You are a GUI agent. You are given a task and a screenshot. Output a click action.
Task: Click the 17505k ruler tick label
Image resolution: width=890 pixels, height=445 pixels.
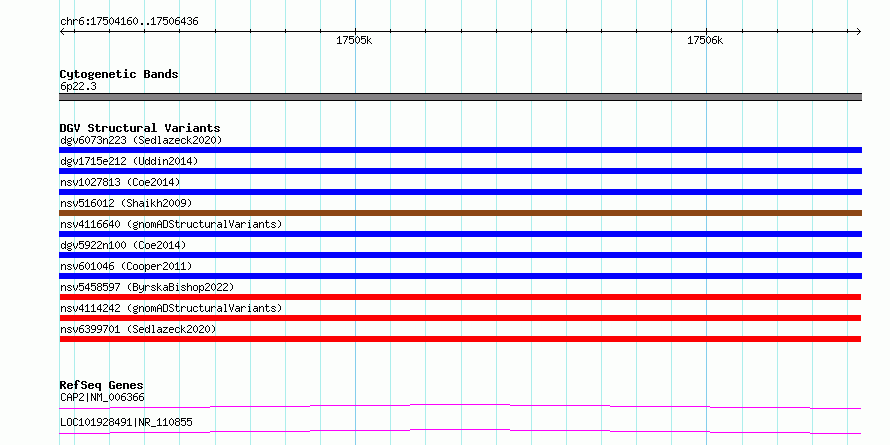(354, 40)
